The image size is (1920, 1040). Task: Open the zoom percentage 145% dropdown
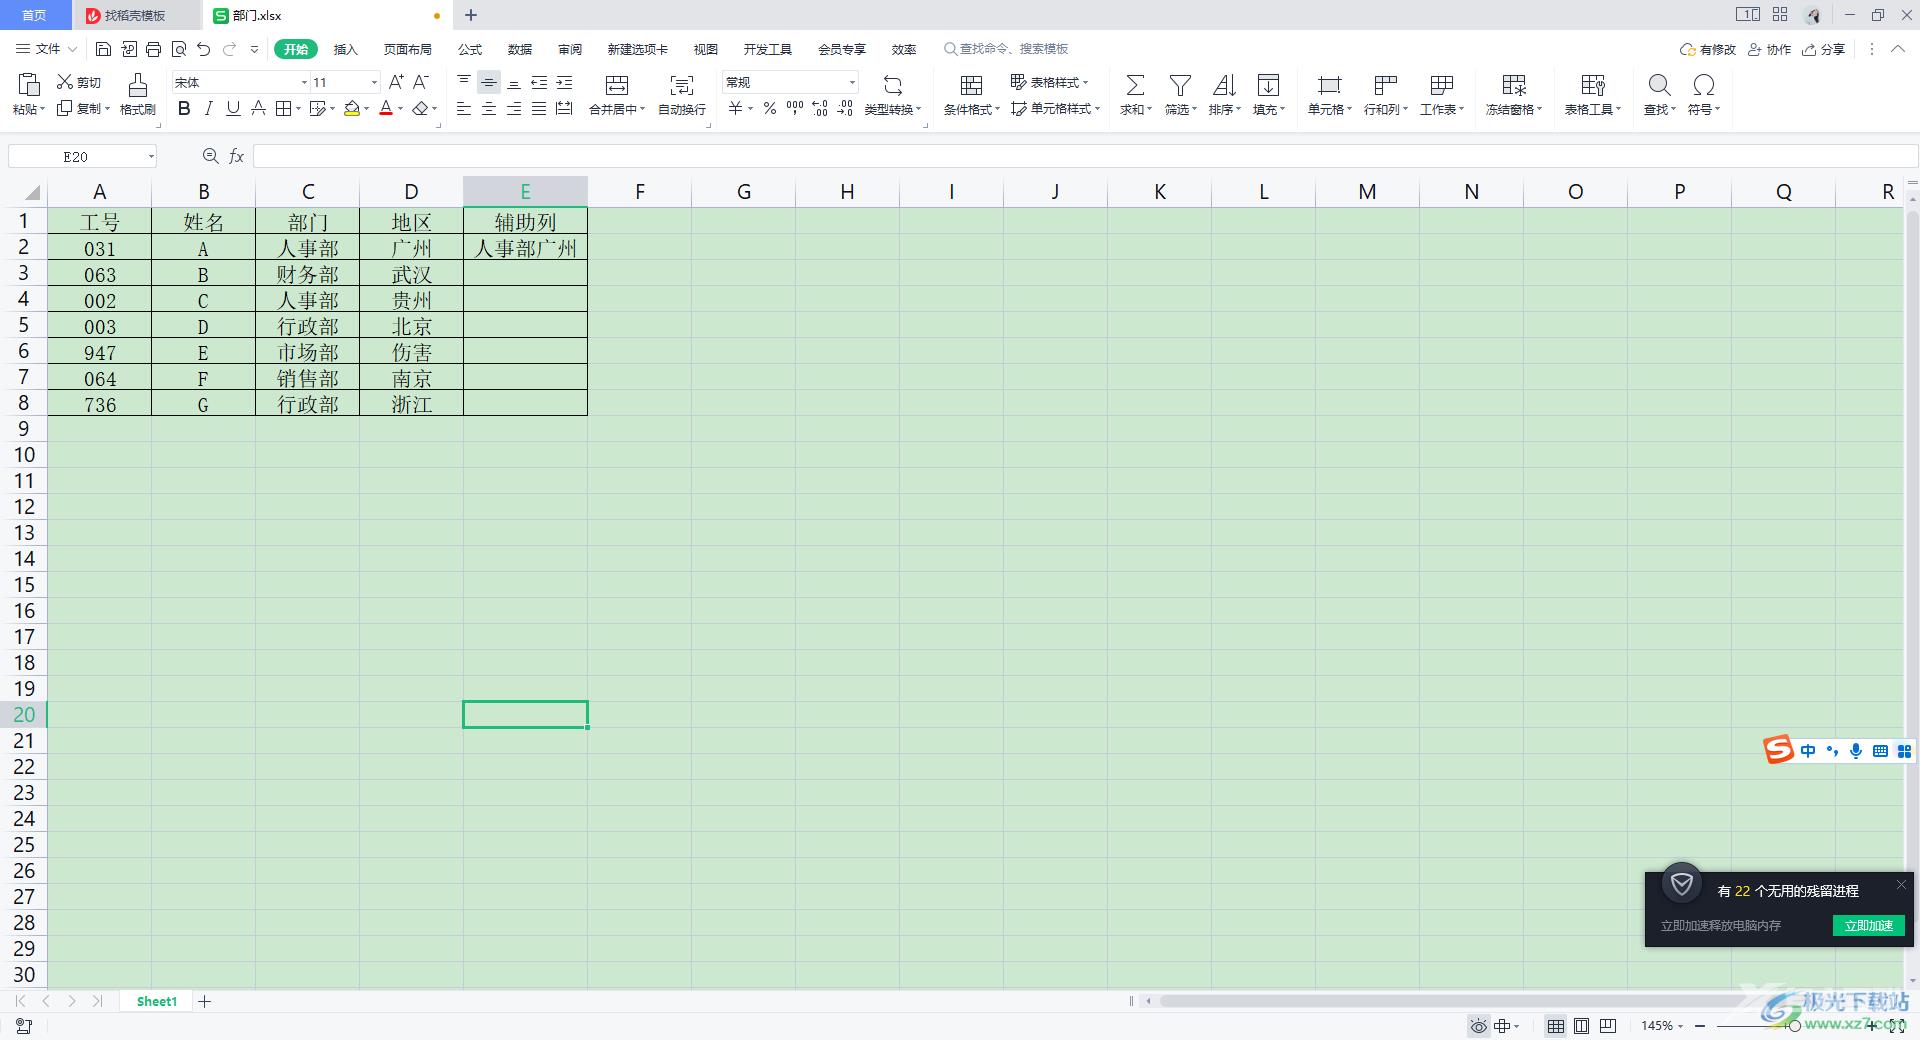(1680, 1026)
